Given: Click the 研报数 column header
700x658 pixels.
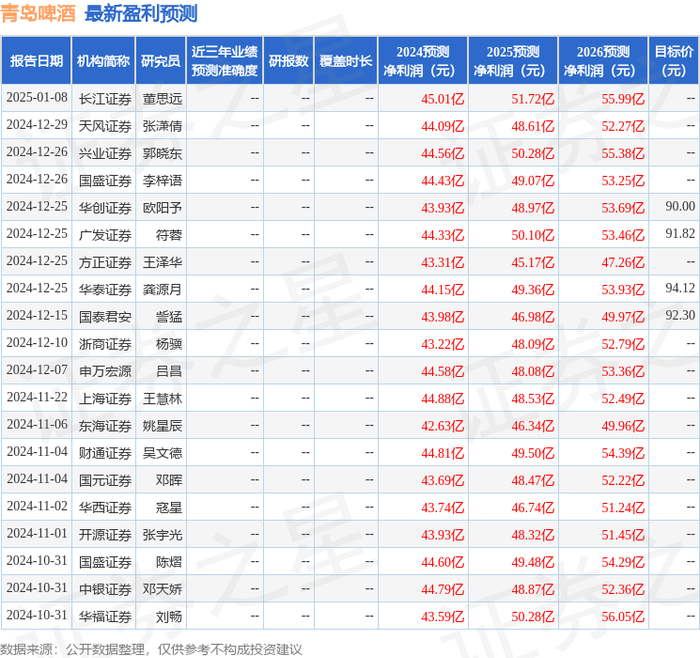Looking at the screenshot, I should click(x=288, y=61).
